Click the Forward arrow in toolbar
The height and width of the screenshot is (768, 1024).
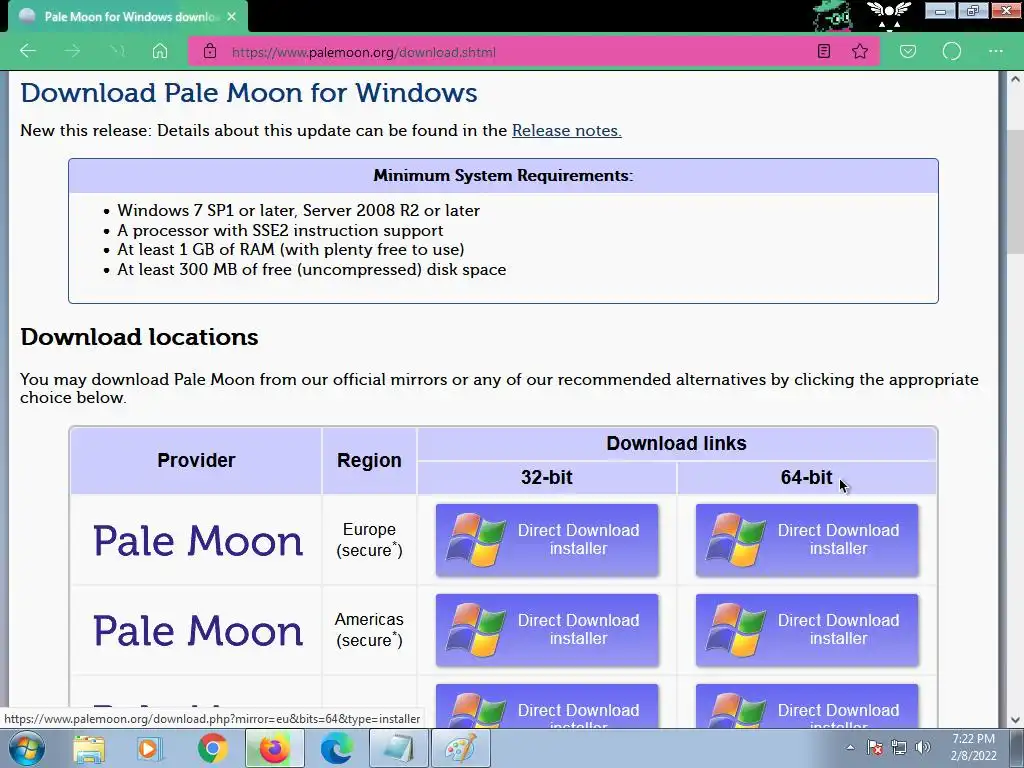tap(72, 51)
